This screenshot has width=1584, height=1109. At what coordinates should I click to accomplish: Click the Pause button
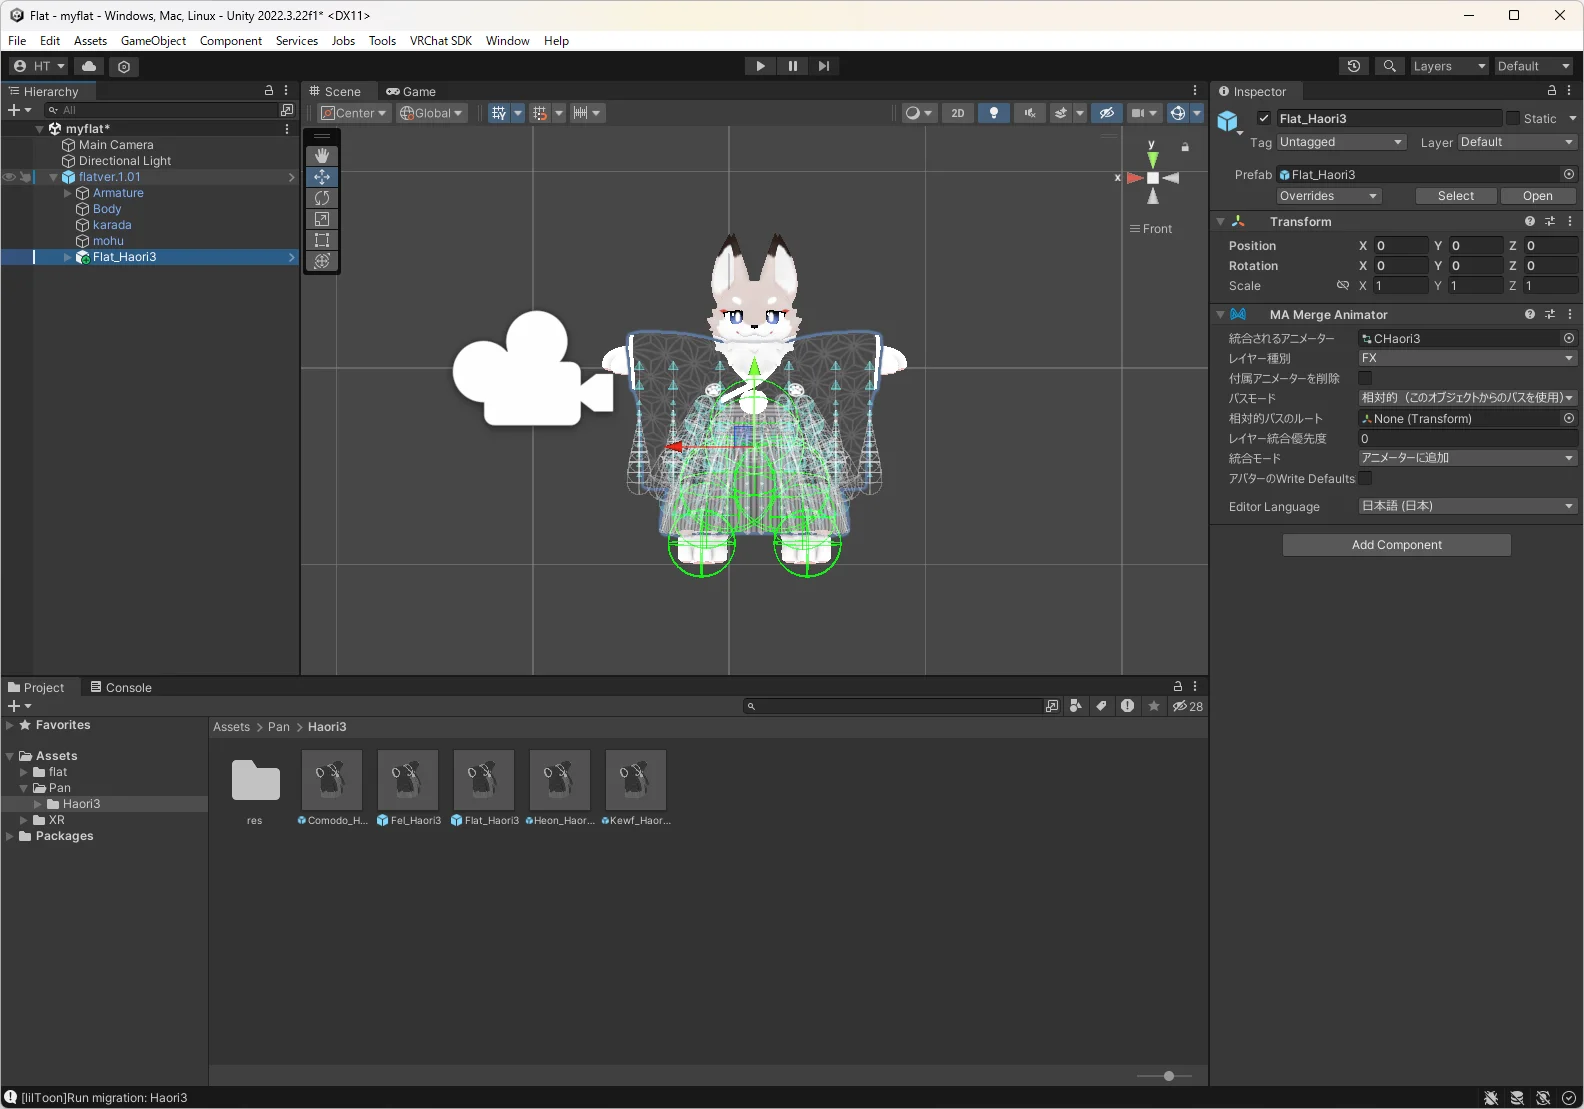tap(793, 66)
